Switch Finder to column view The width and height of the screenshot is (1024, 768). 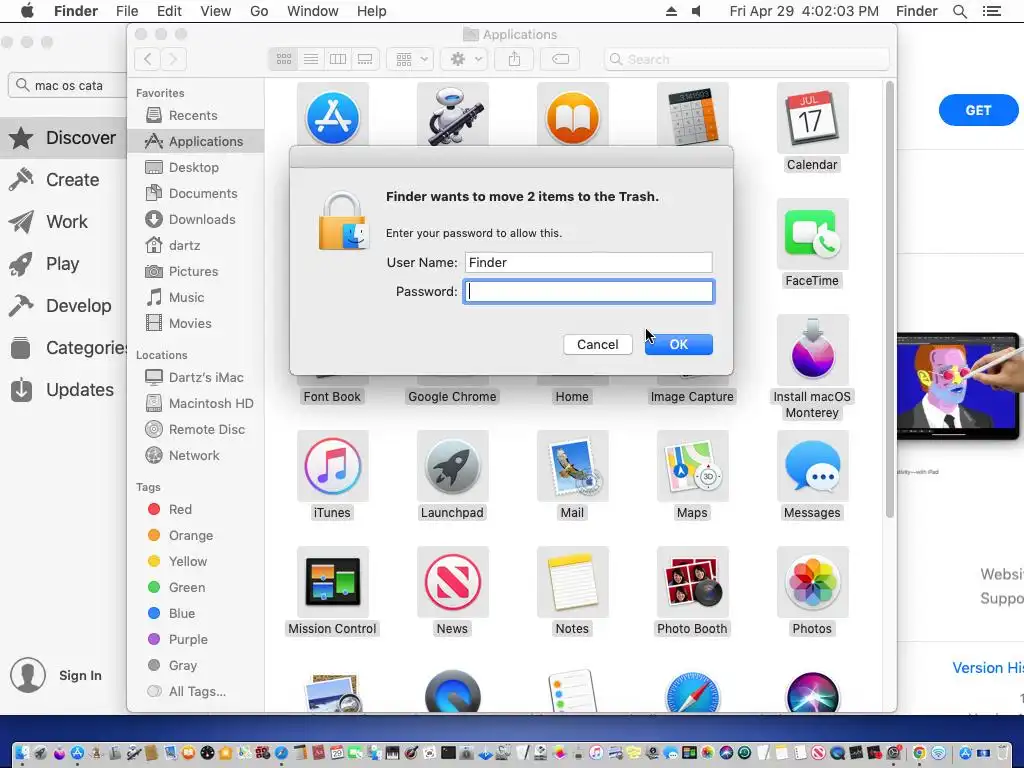click(338, 59)
